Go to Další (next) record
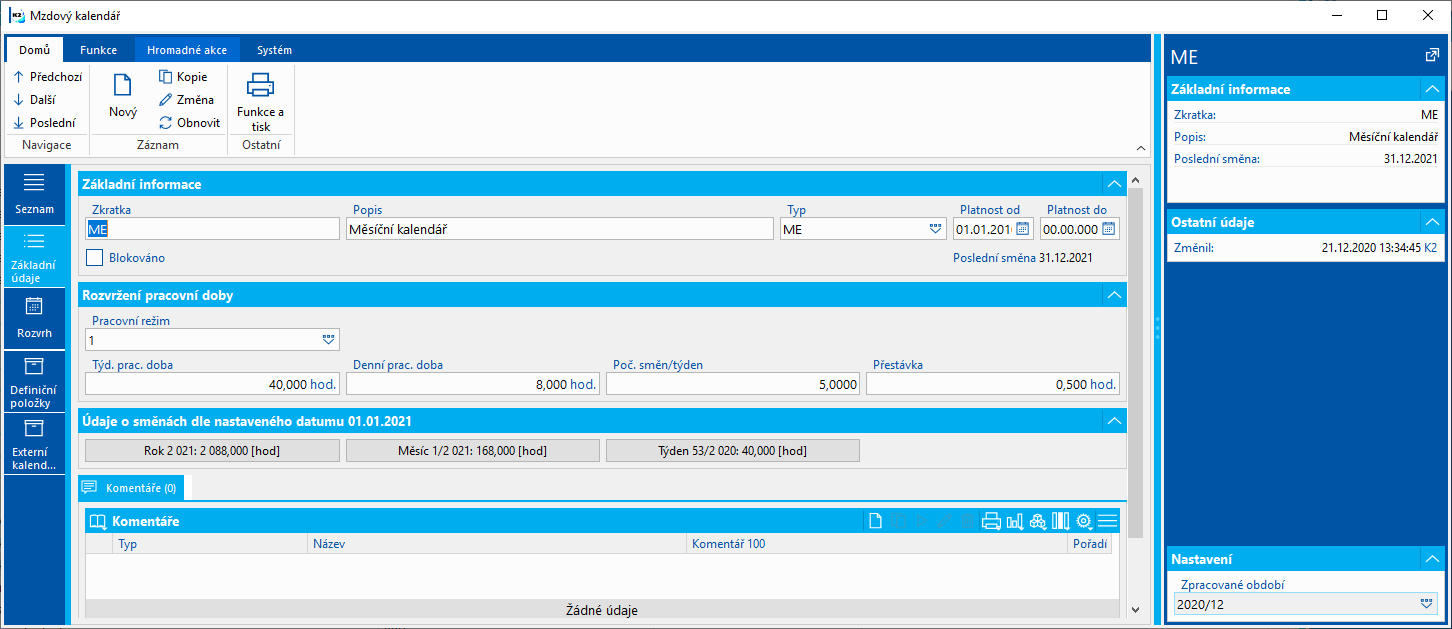The height and width of the screenshot is (629, 1452). coord(34,100)
